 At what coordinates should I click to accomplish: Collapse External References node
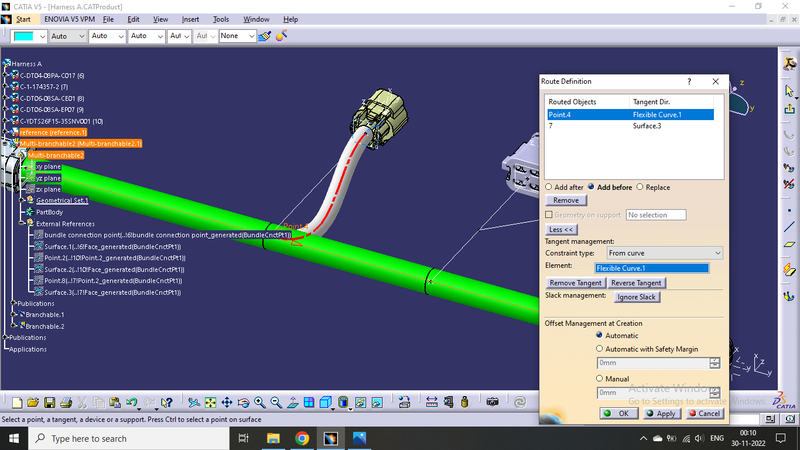[21, 223]
